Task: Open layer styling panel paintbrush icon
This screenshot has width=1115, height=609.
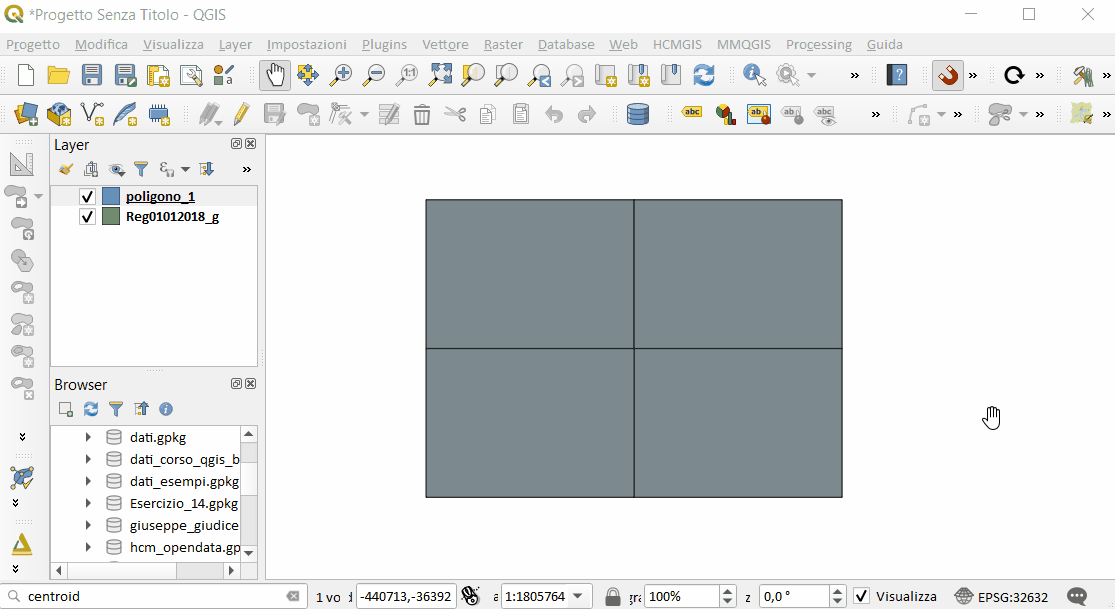Action: pyautogui.click(x=66, y=169)
